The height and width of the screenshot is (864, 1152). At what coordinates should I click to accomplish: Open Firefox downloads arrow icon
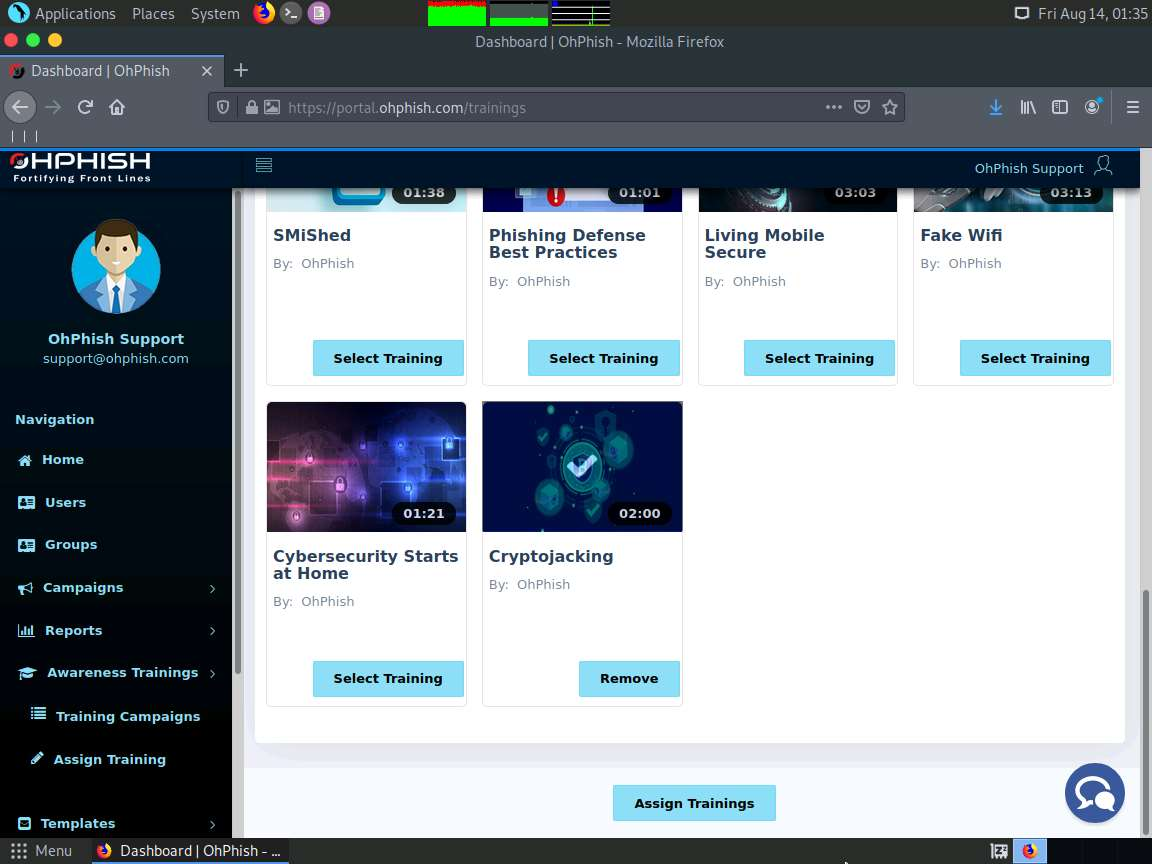tap(996, 107)
